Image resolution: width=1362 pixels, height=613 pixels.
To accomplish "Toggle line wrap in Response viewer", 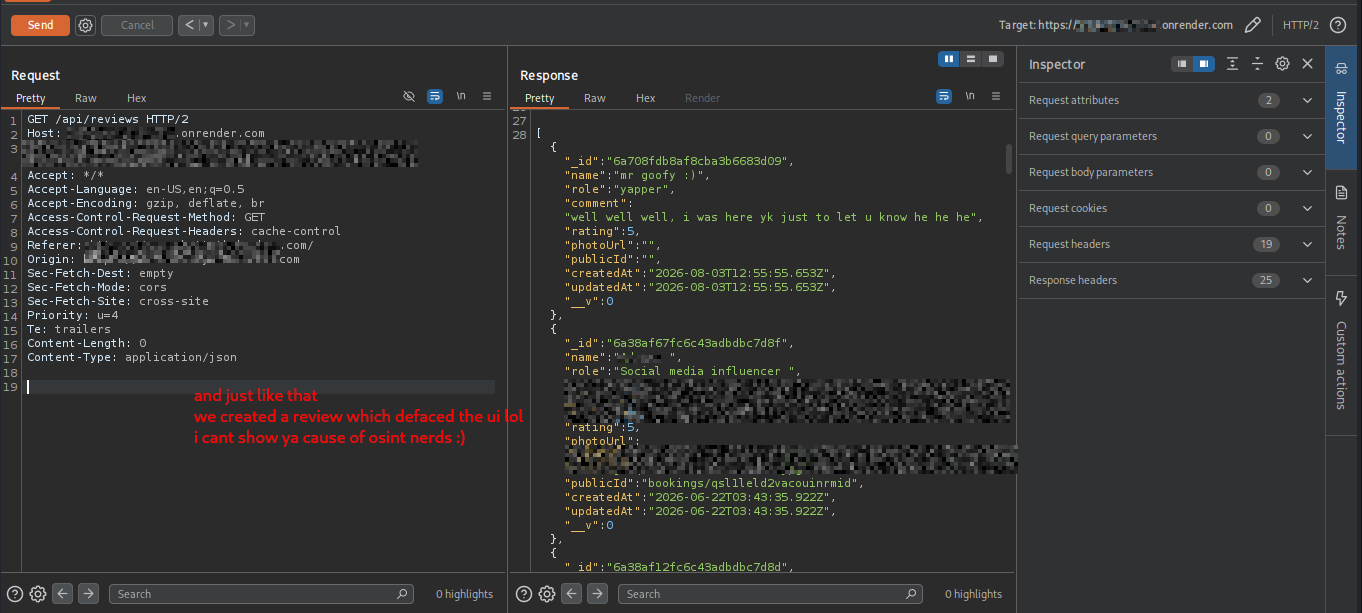I will pyautogui.click(x=944, y=96).
